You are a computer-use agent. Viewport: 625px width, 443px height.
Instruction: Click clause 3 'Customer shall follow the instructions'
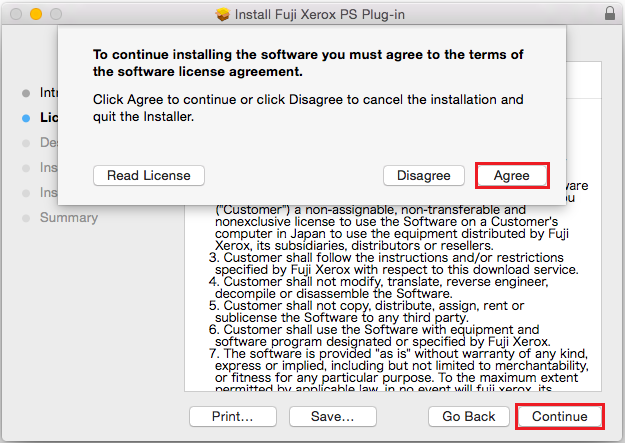[x=337, y=258]
